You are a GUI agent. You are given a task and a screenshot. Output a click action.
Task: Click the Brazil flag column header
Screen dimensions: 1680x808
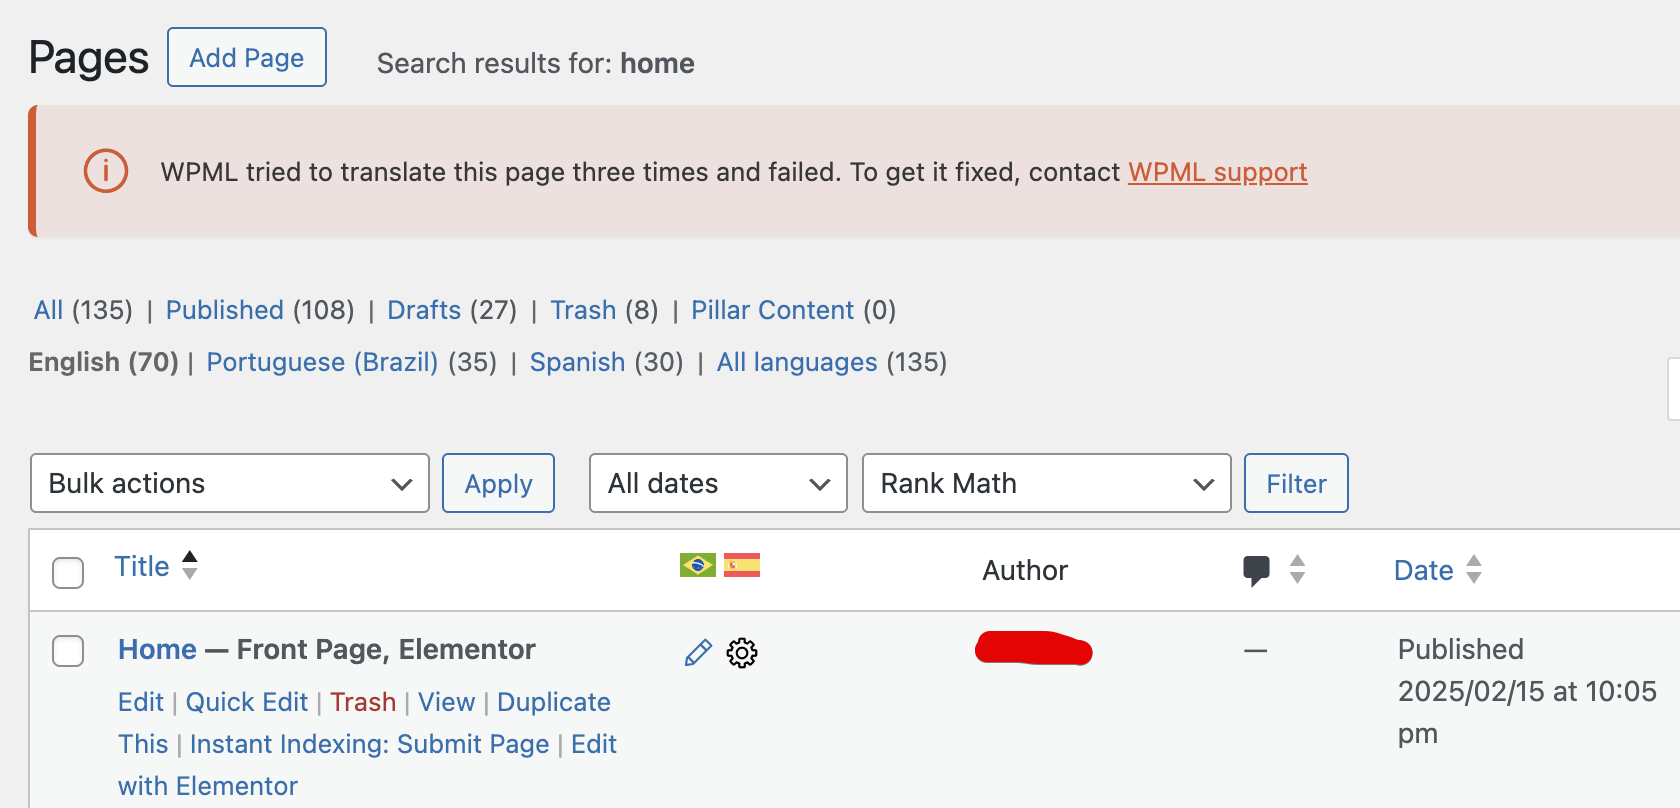coord(698,565)
